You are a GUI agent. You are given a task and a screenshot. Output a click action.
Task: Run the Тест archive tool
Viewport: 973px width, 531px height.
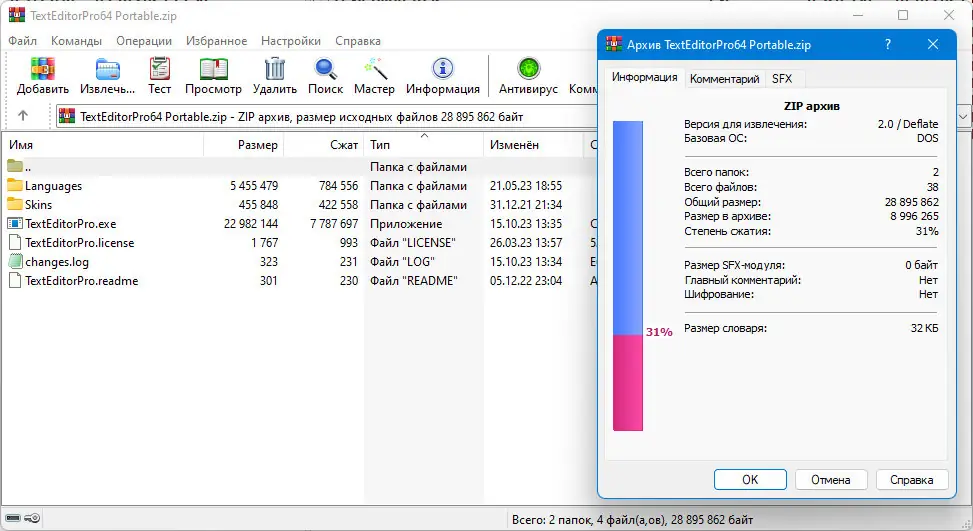tap(159, 69)
